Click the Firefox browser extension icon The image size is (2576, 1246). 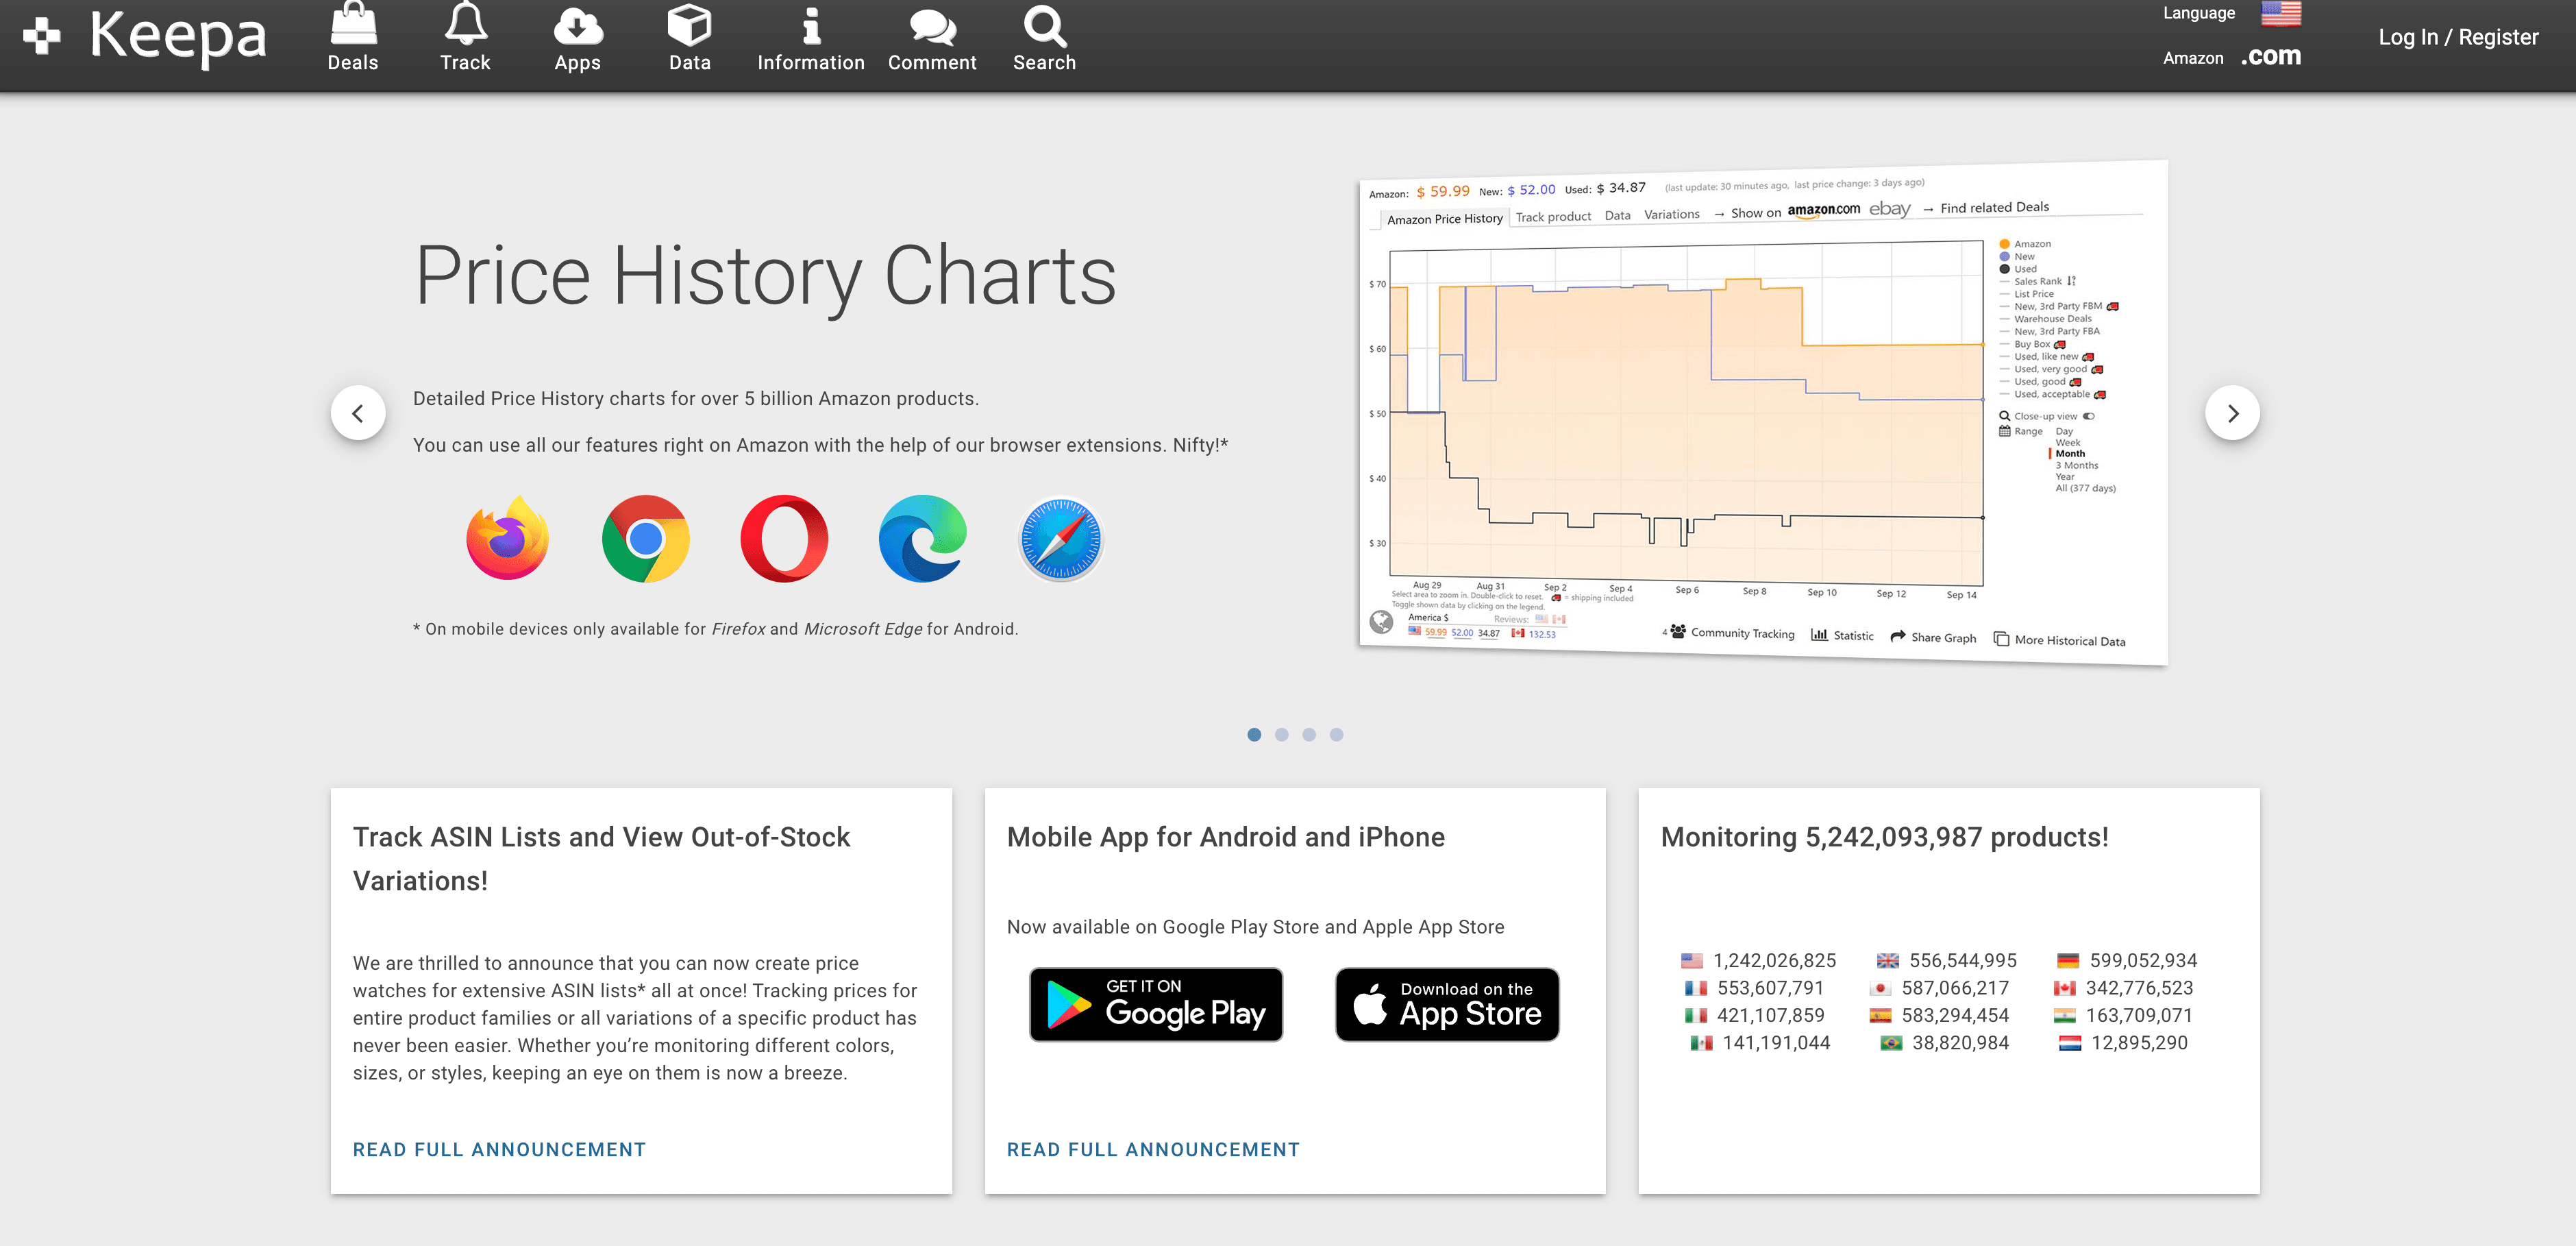(x=507, y=538)
